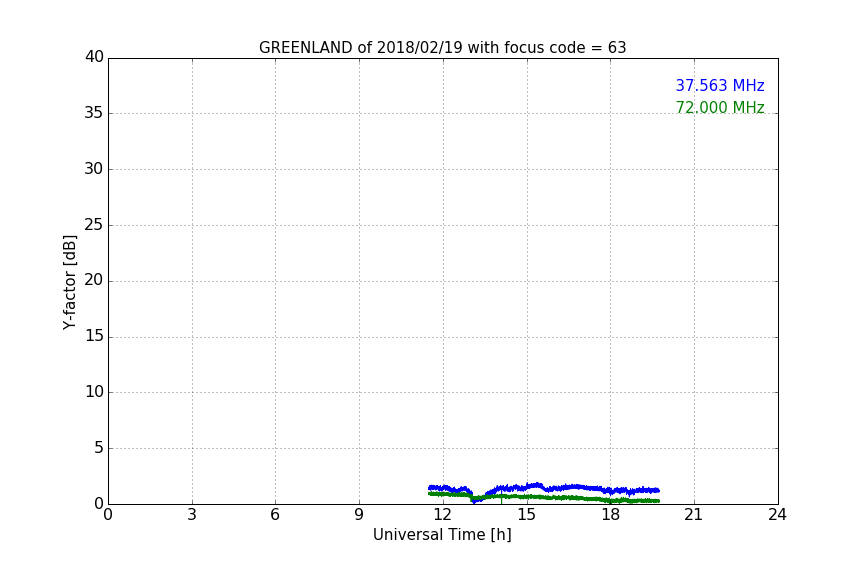Click y-axis tick label 30
The image size is (864, 576).
click(94, 169)
